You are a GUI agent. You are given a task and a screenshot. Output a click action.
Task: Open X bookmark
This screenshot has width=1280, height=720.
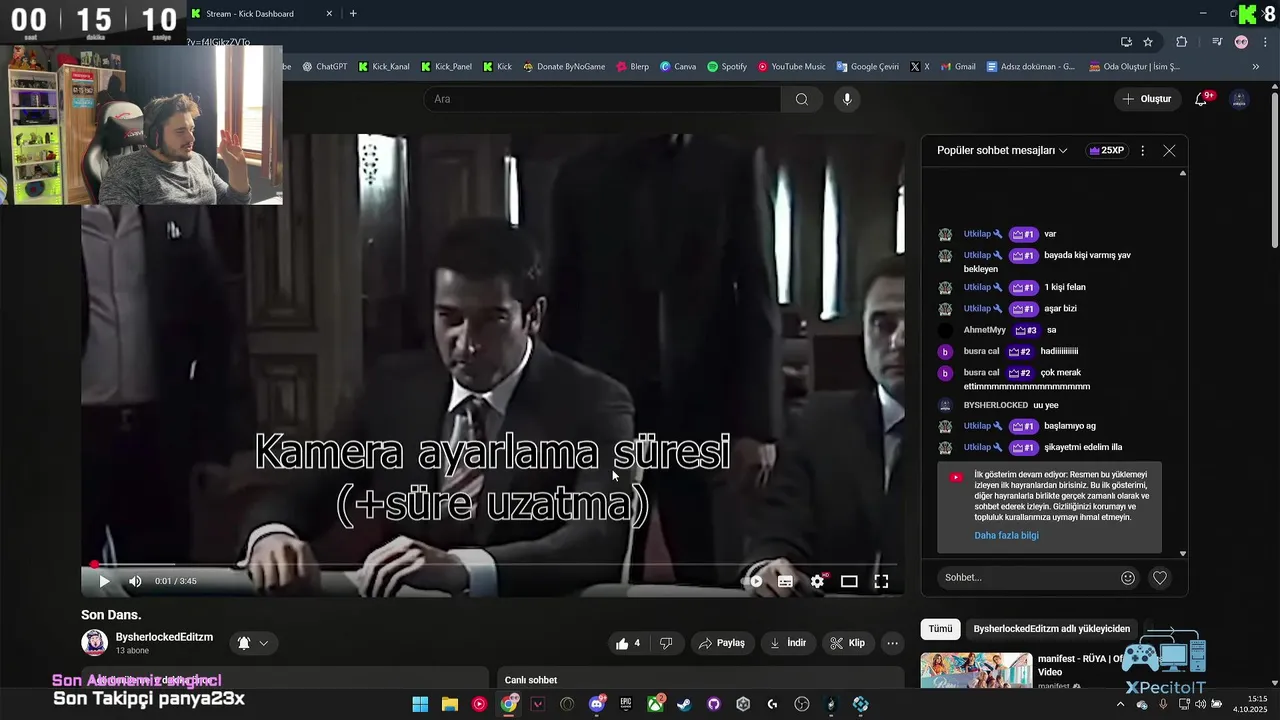pos(919,67)
